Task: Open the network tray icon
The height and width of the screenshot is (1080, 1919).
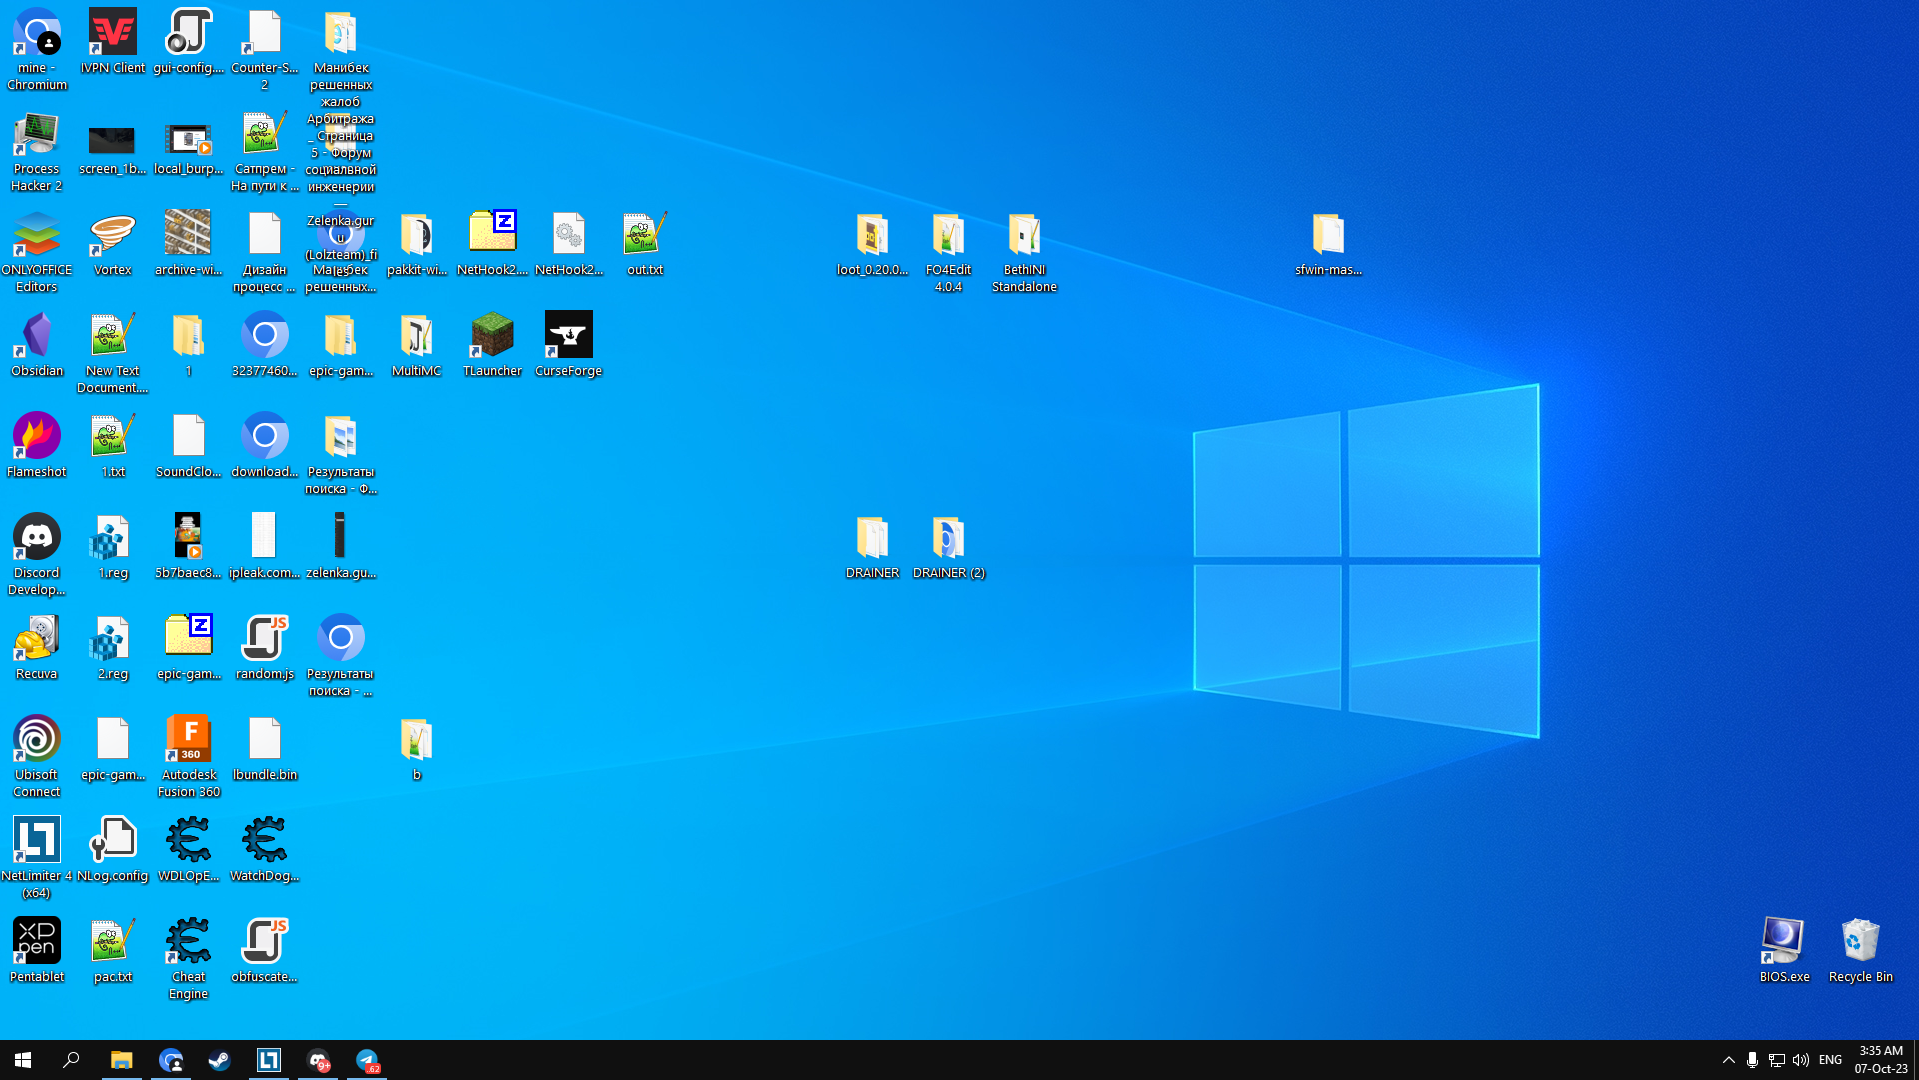Action: tap(1777, 1060)
